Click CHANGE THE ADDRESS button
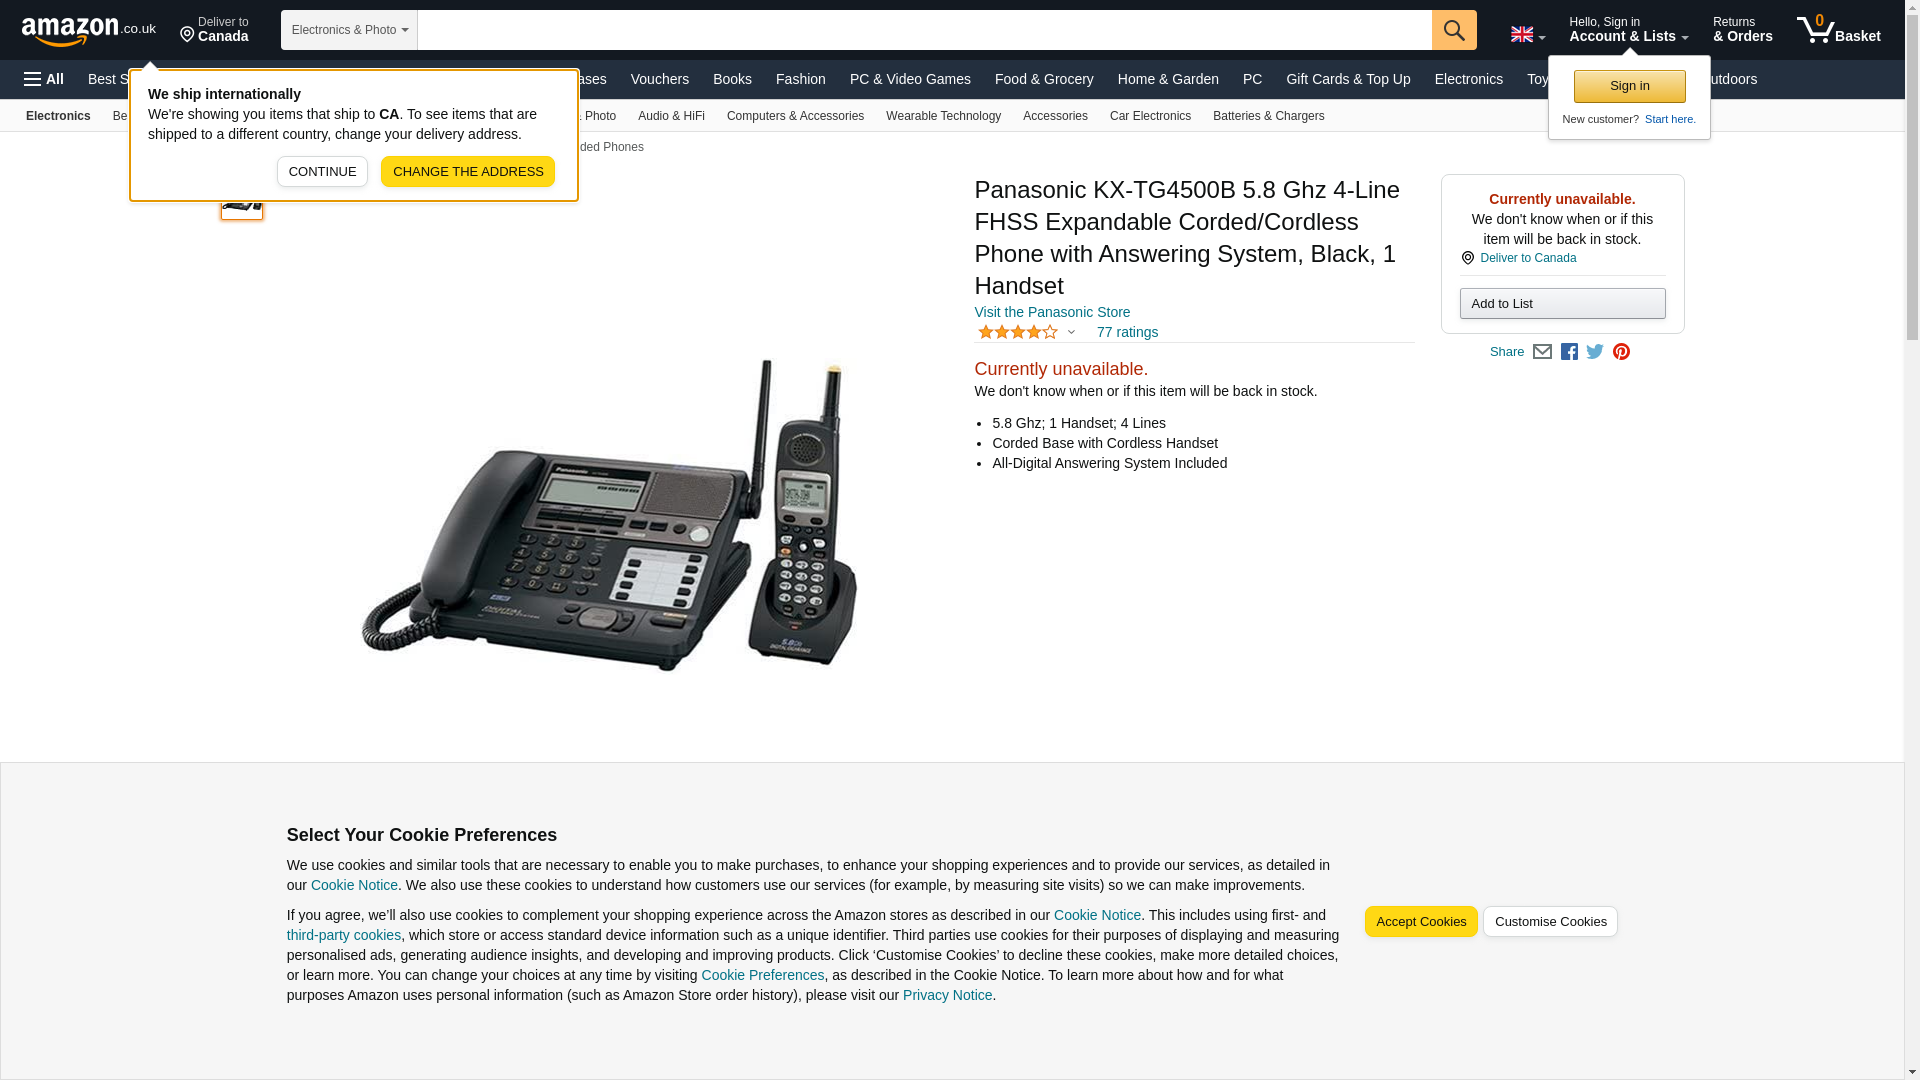 click(x=468, y=171)
